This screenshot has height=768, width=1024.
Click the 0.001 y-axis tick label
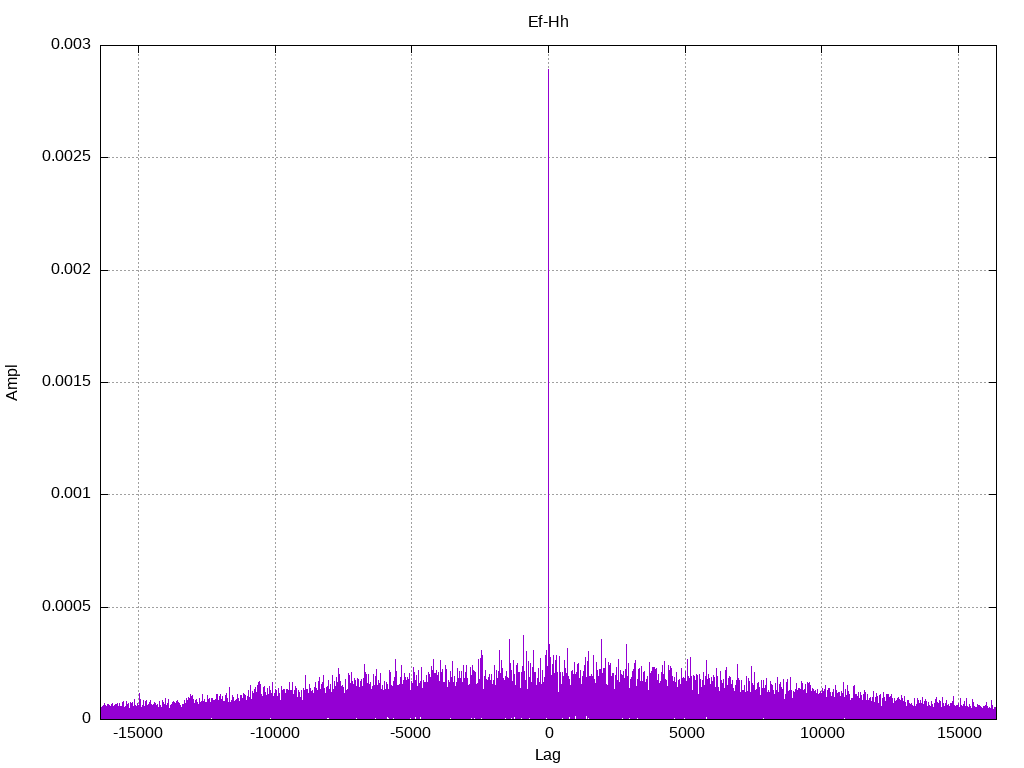point(71,494)
